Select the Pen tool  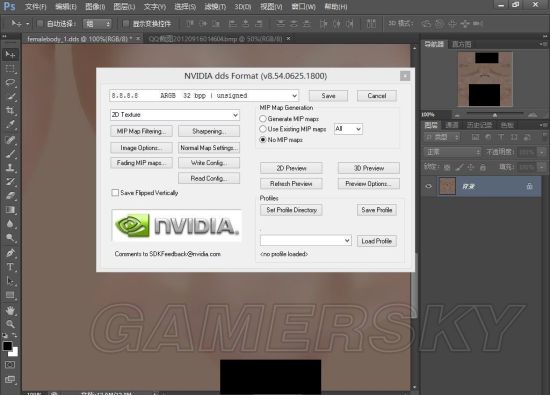pos(10,253)
